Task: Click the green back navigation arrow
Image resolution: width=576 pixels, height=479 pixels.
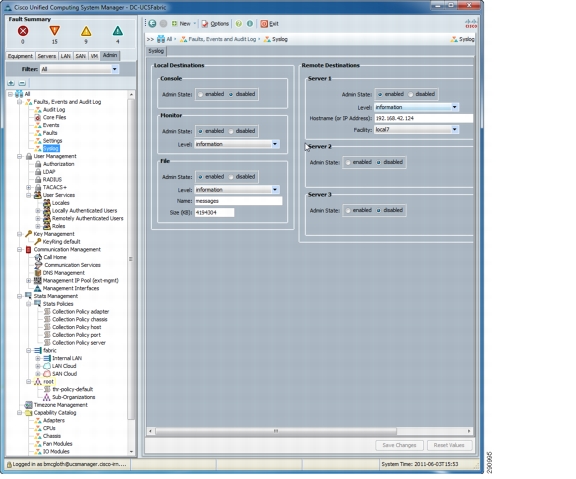Action: (152, 24)
